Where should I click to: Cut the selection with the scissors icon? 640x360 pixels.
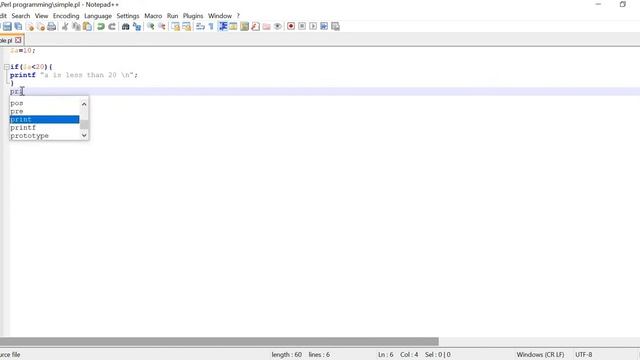[65, 27]
